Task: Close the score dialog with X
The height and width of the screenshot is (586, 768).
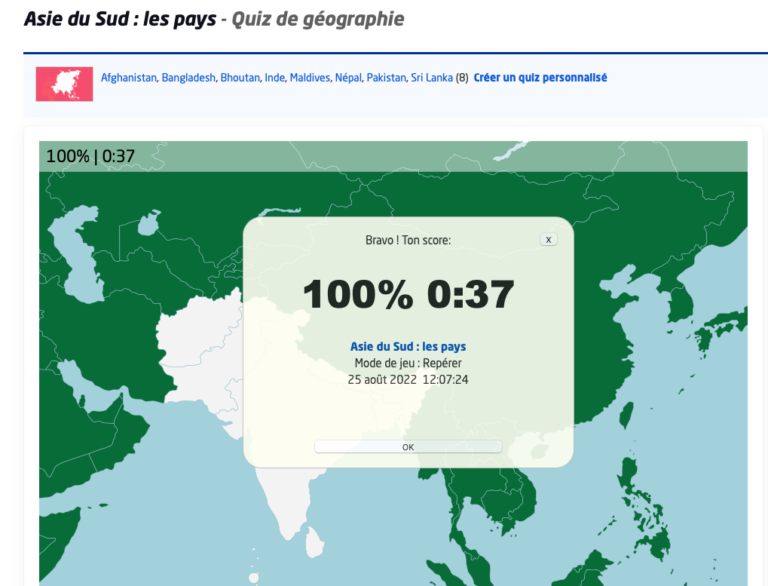Action: coord(548,240)
